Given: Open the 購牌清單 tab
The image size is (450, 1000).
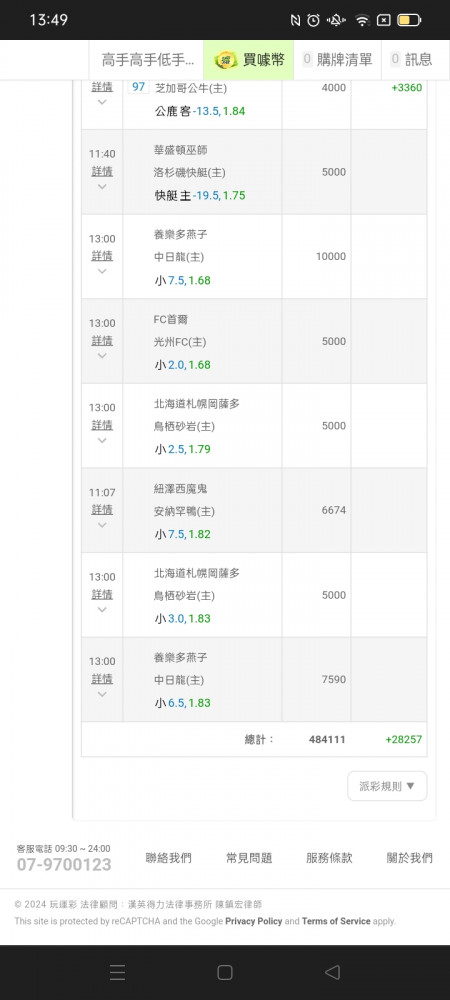Looking at the screenshot, I should 337,60.
